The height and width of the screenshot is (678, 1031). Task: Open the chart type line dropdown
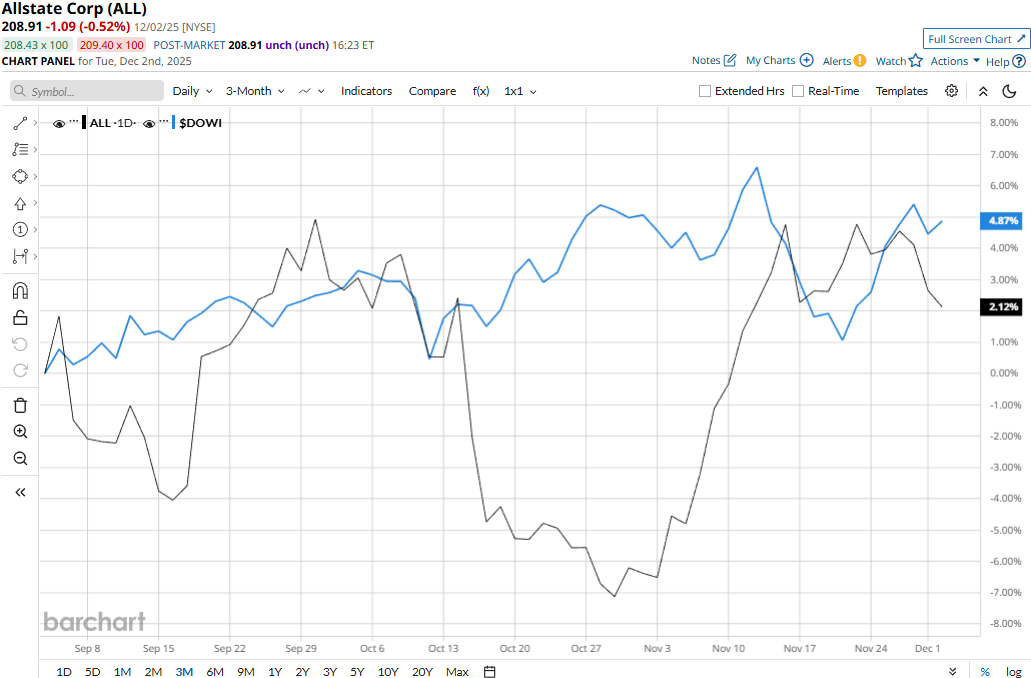click(x=312, y=91)
